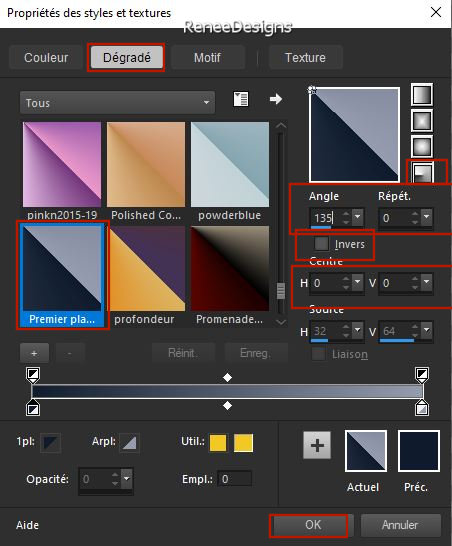Open the Angle value dropdown arrow

pos(357,218)
